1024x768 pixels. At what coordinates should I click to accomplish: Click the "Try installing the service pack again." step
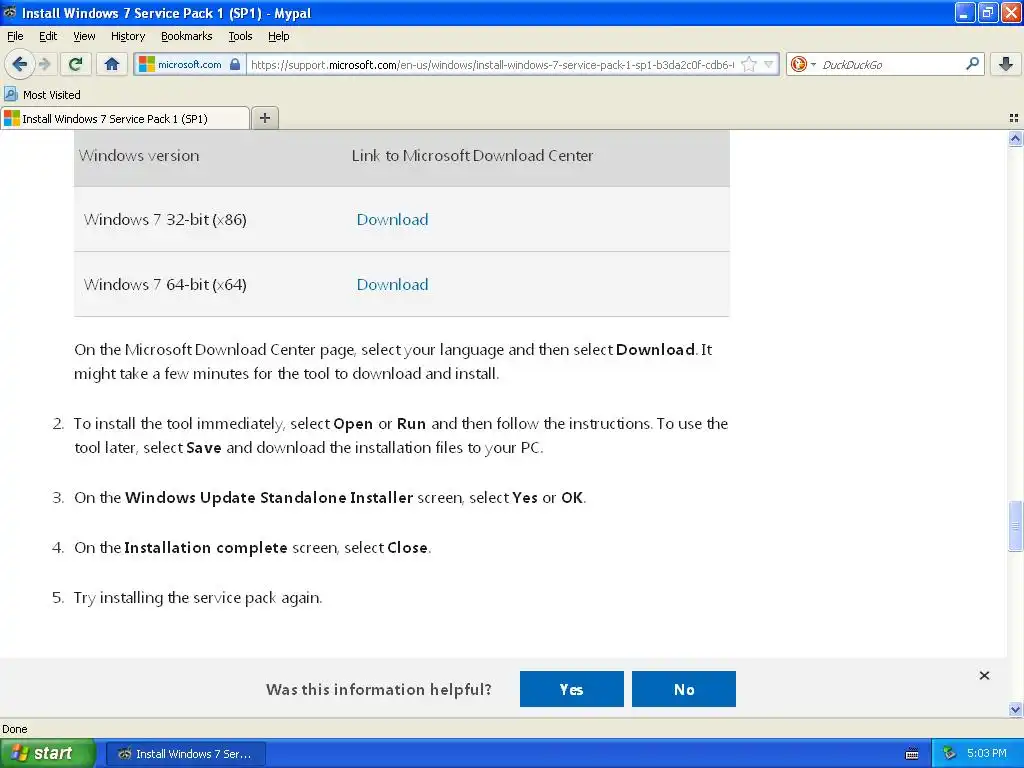click(198, 598)
